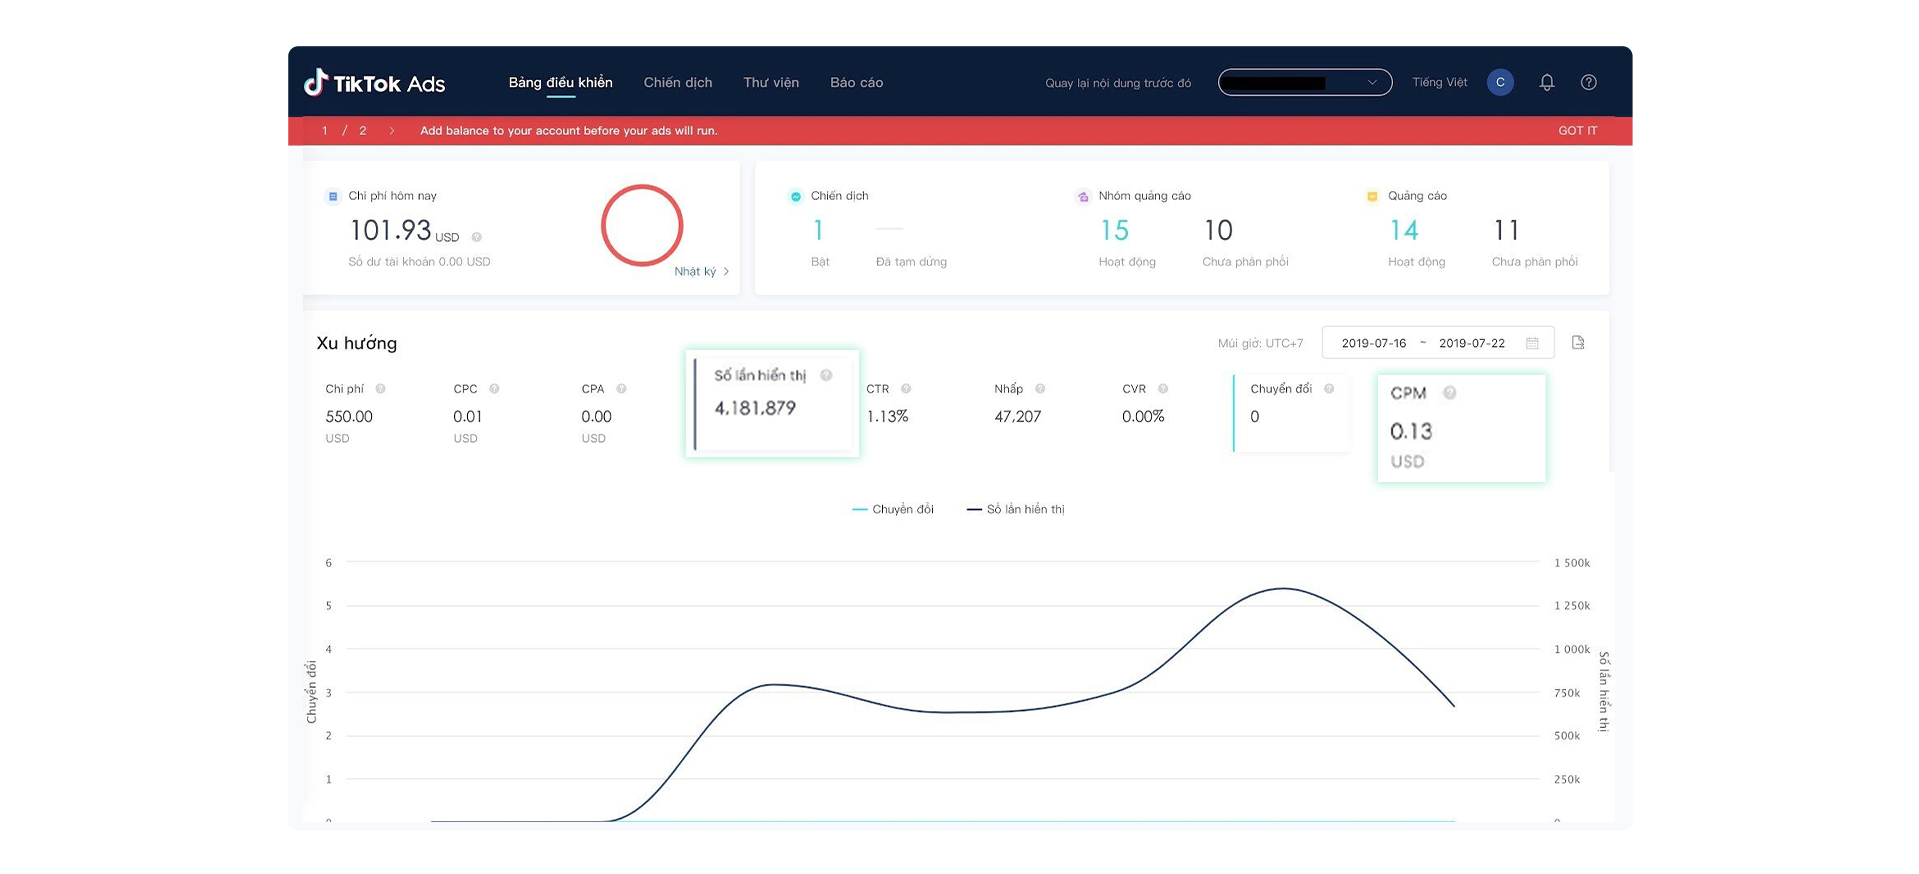The image size is (1919, 874).
Task: Open the help question mark icon
Action: pyautogui.click(x=1588, y=83)
